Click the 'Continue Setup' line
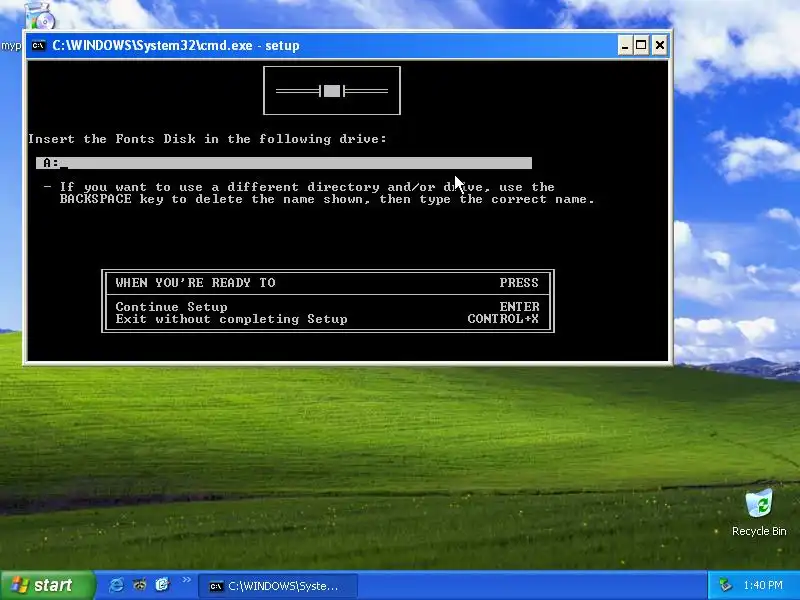 171,307
